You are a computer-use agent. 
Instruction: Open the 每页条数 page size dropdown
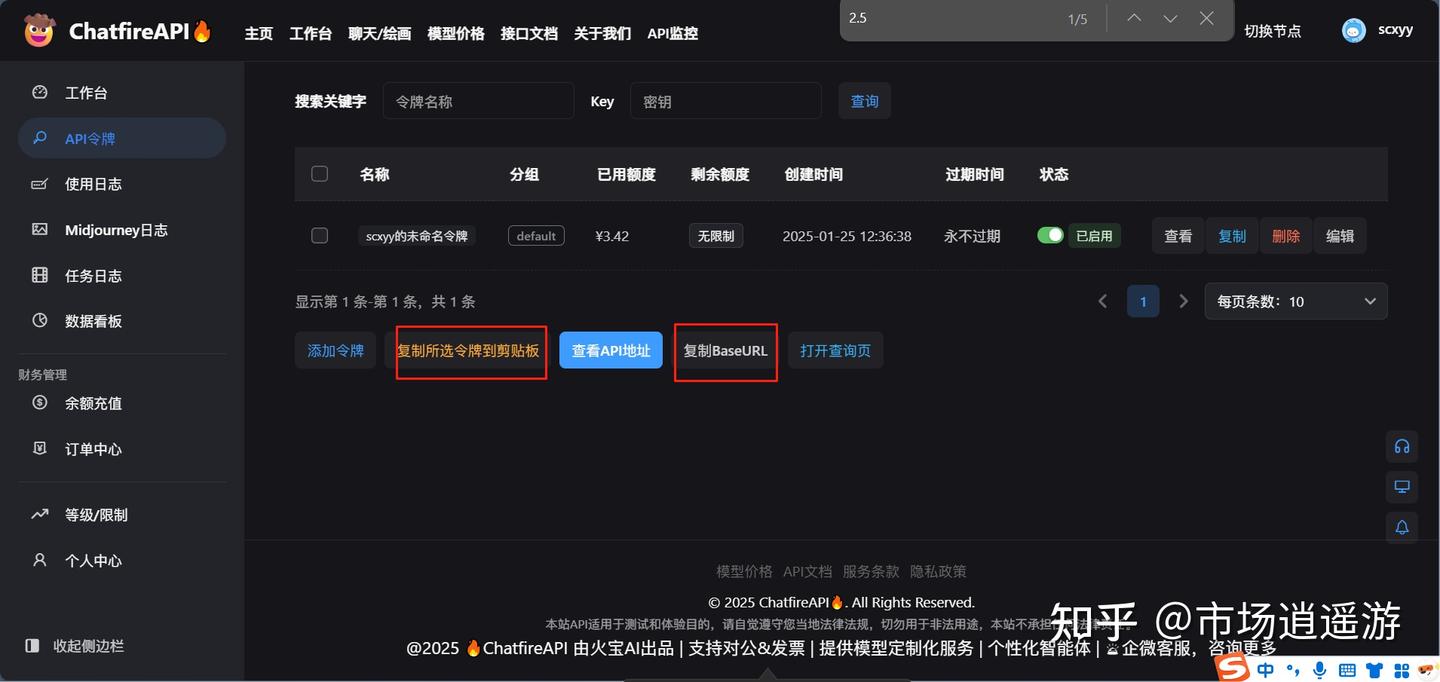click(1295, 300)
